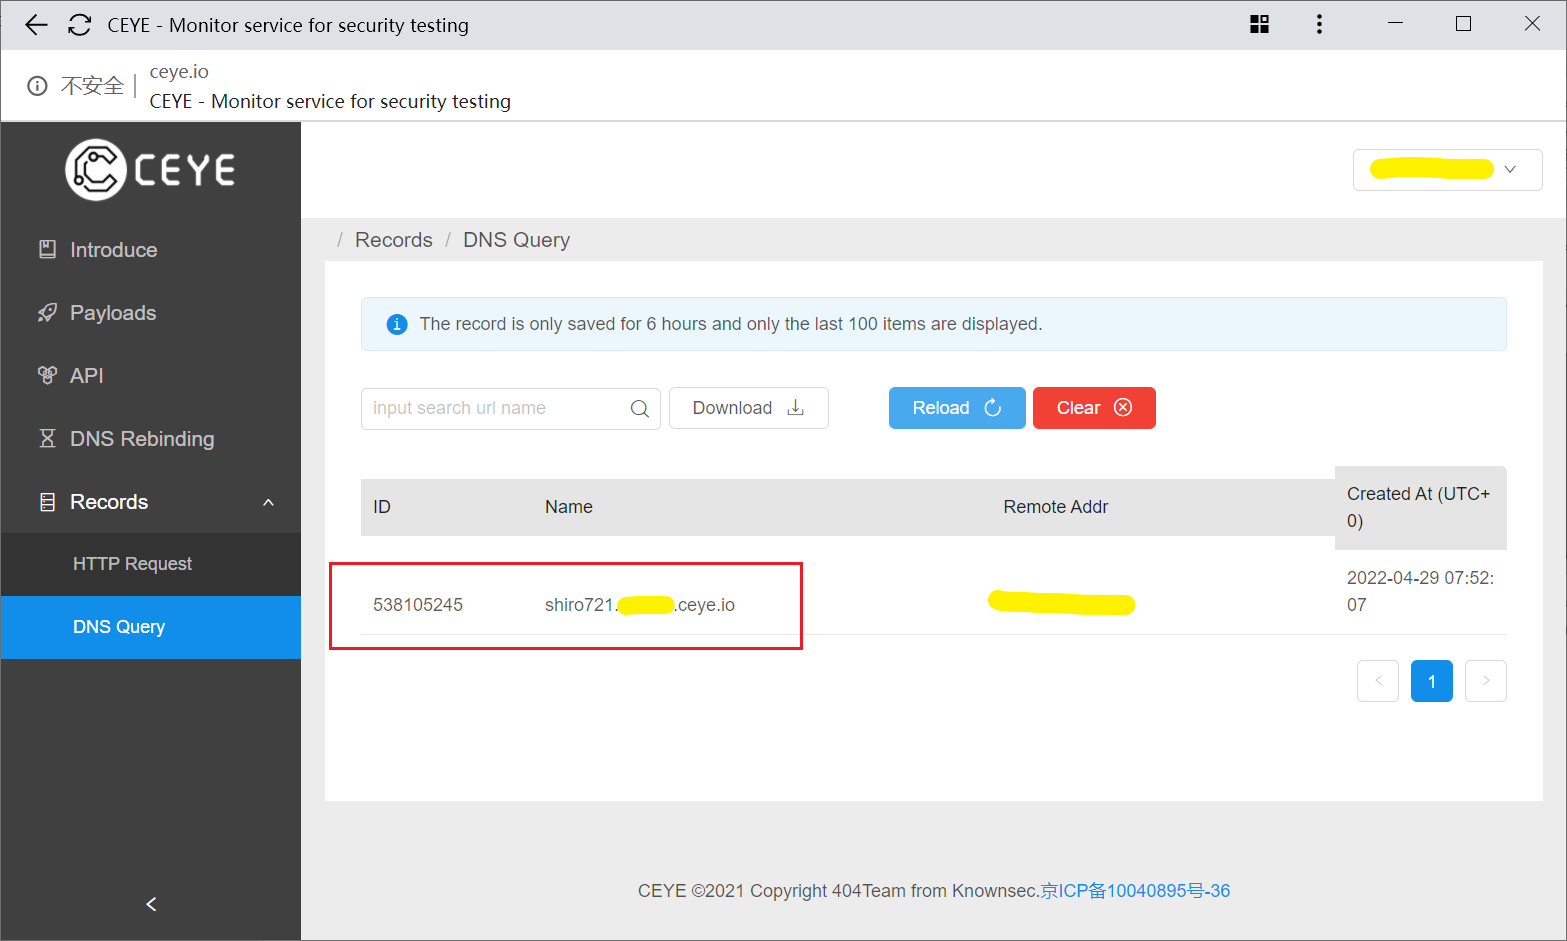Click the ceye.io address text

(x=179, y=72)
